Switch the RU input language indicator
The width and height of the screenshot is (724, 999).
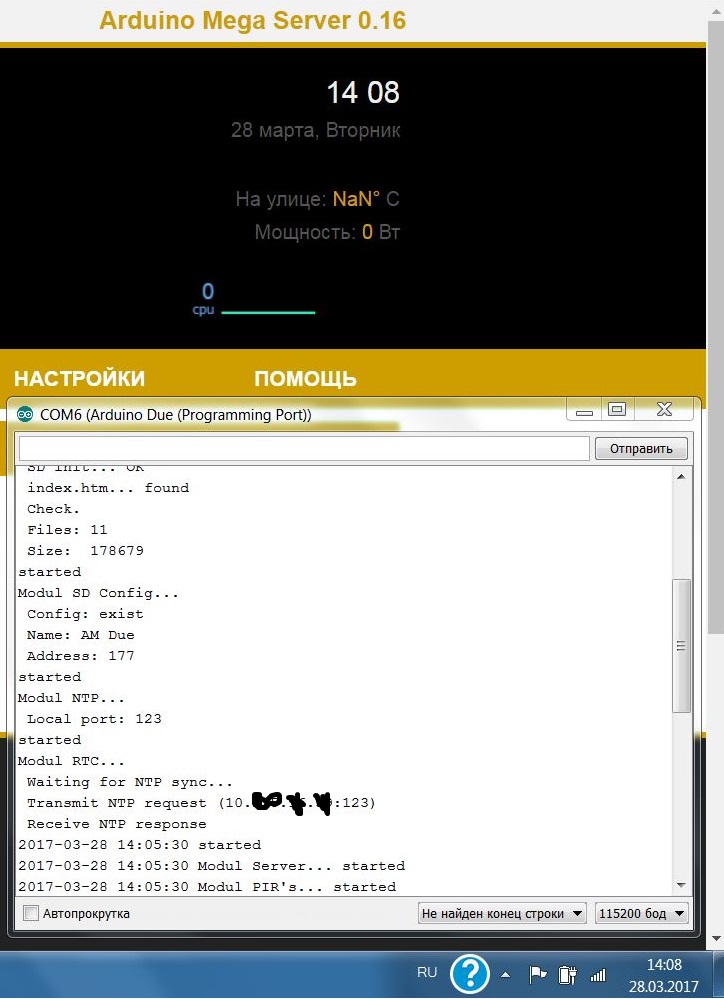click(x=427, y=972)
